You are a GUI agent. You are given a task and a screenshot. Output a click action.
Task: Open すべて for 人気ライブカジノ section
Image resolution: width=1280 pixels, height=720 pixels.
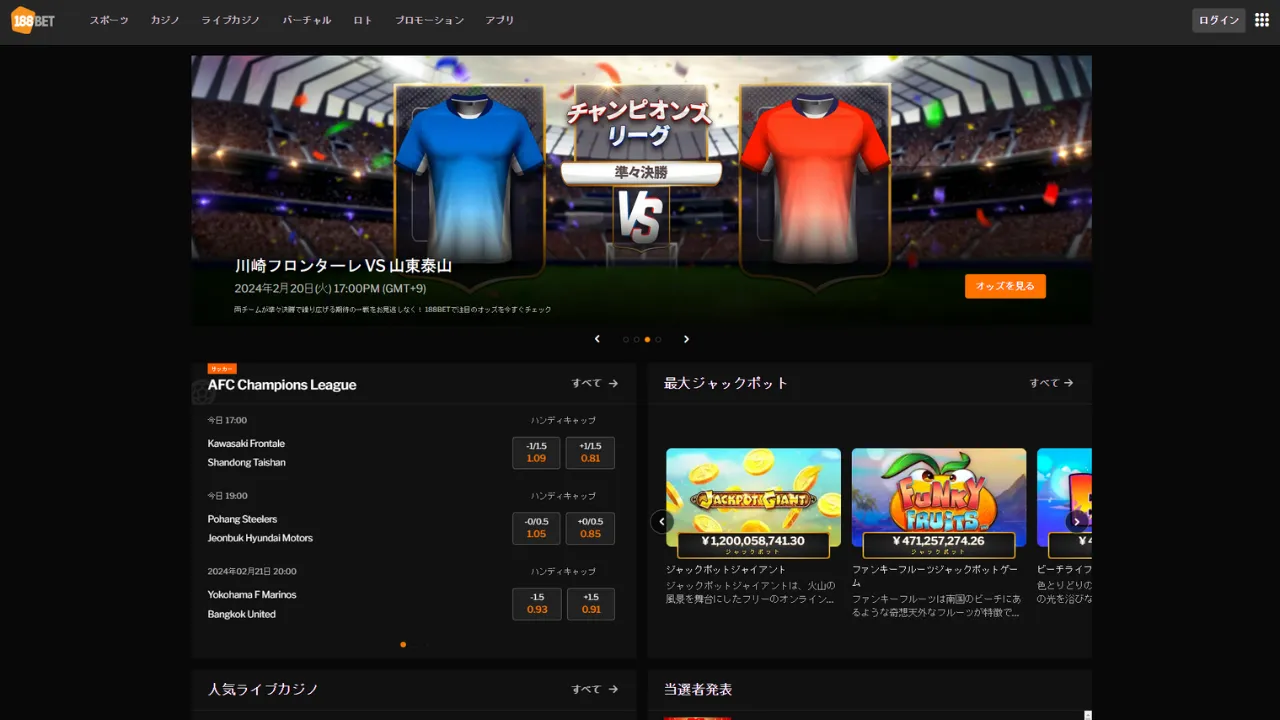[x=595, y=689]
